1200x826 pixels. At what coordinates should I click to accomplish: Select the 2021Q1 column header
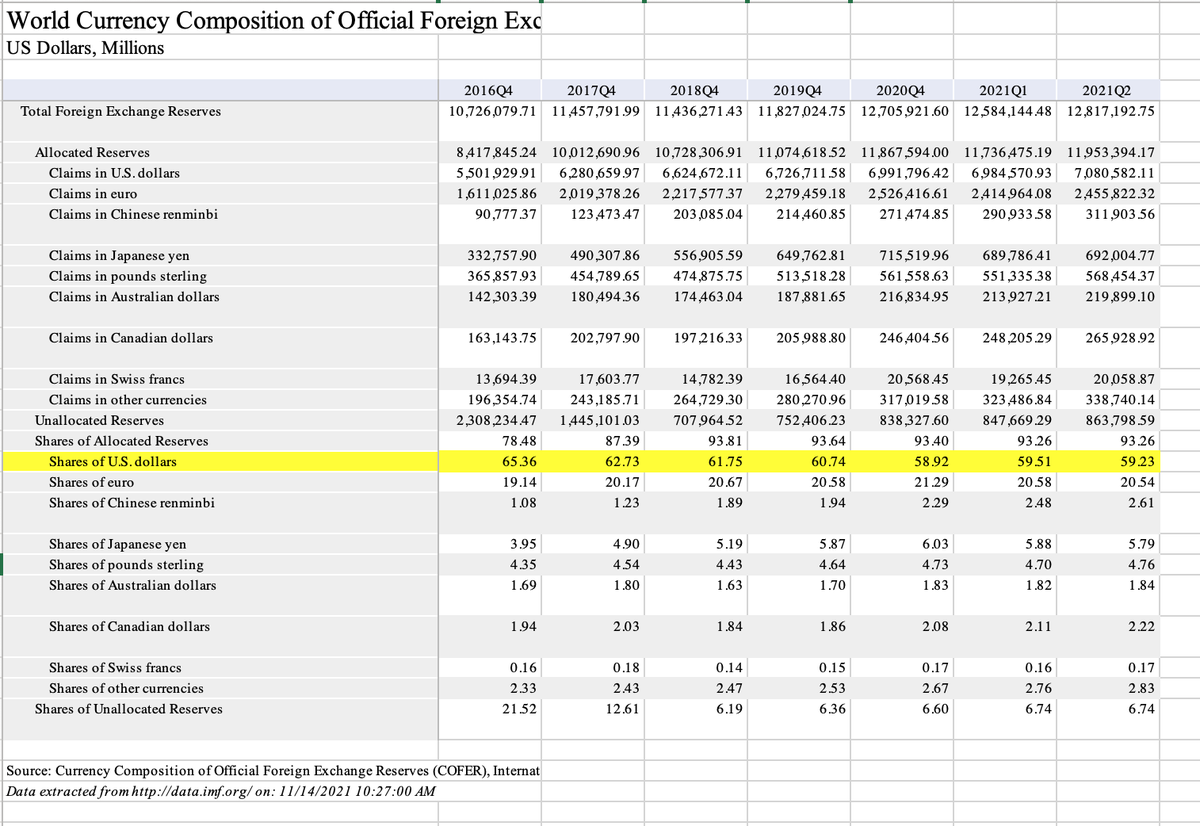pyautogui.click(x=1004, y=92)
